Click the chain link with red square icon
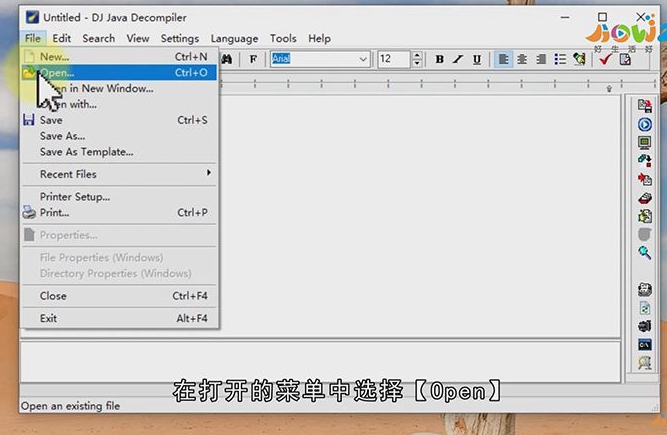 [644, 161]
